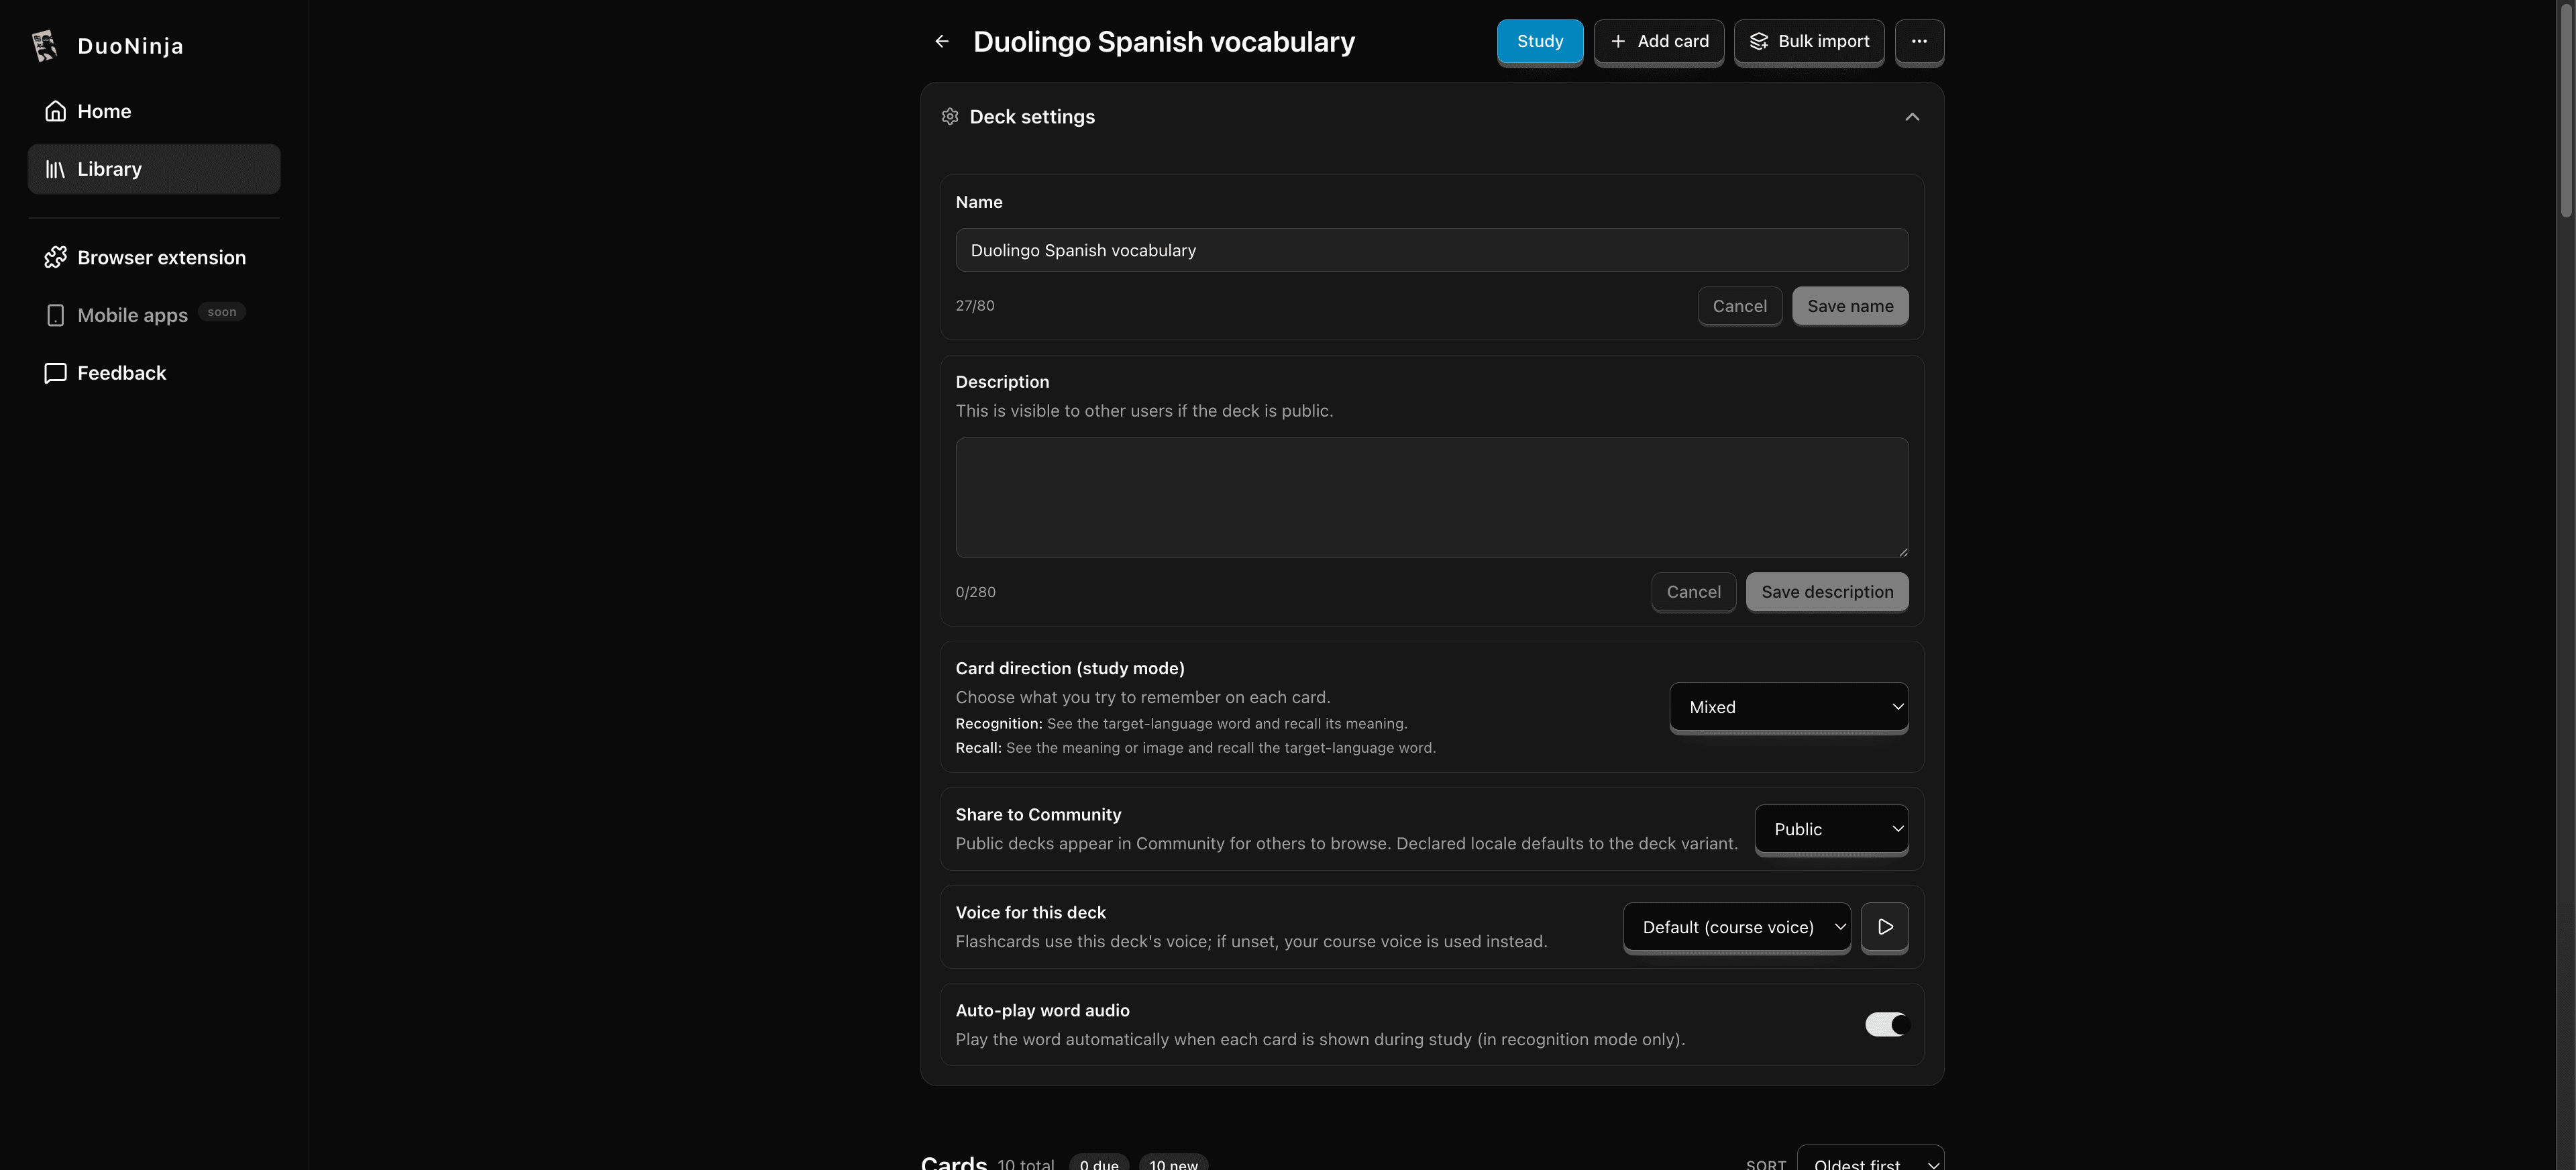Open the Card direction dropdown showing Mixed
2576x1170 pixels.
click(1788, 707)
